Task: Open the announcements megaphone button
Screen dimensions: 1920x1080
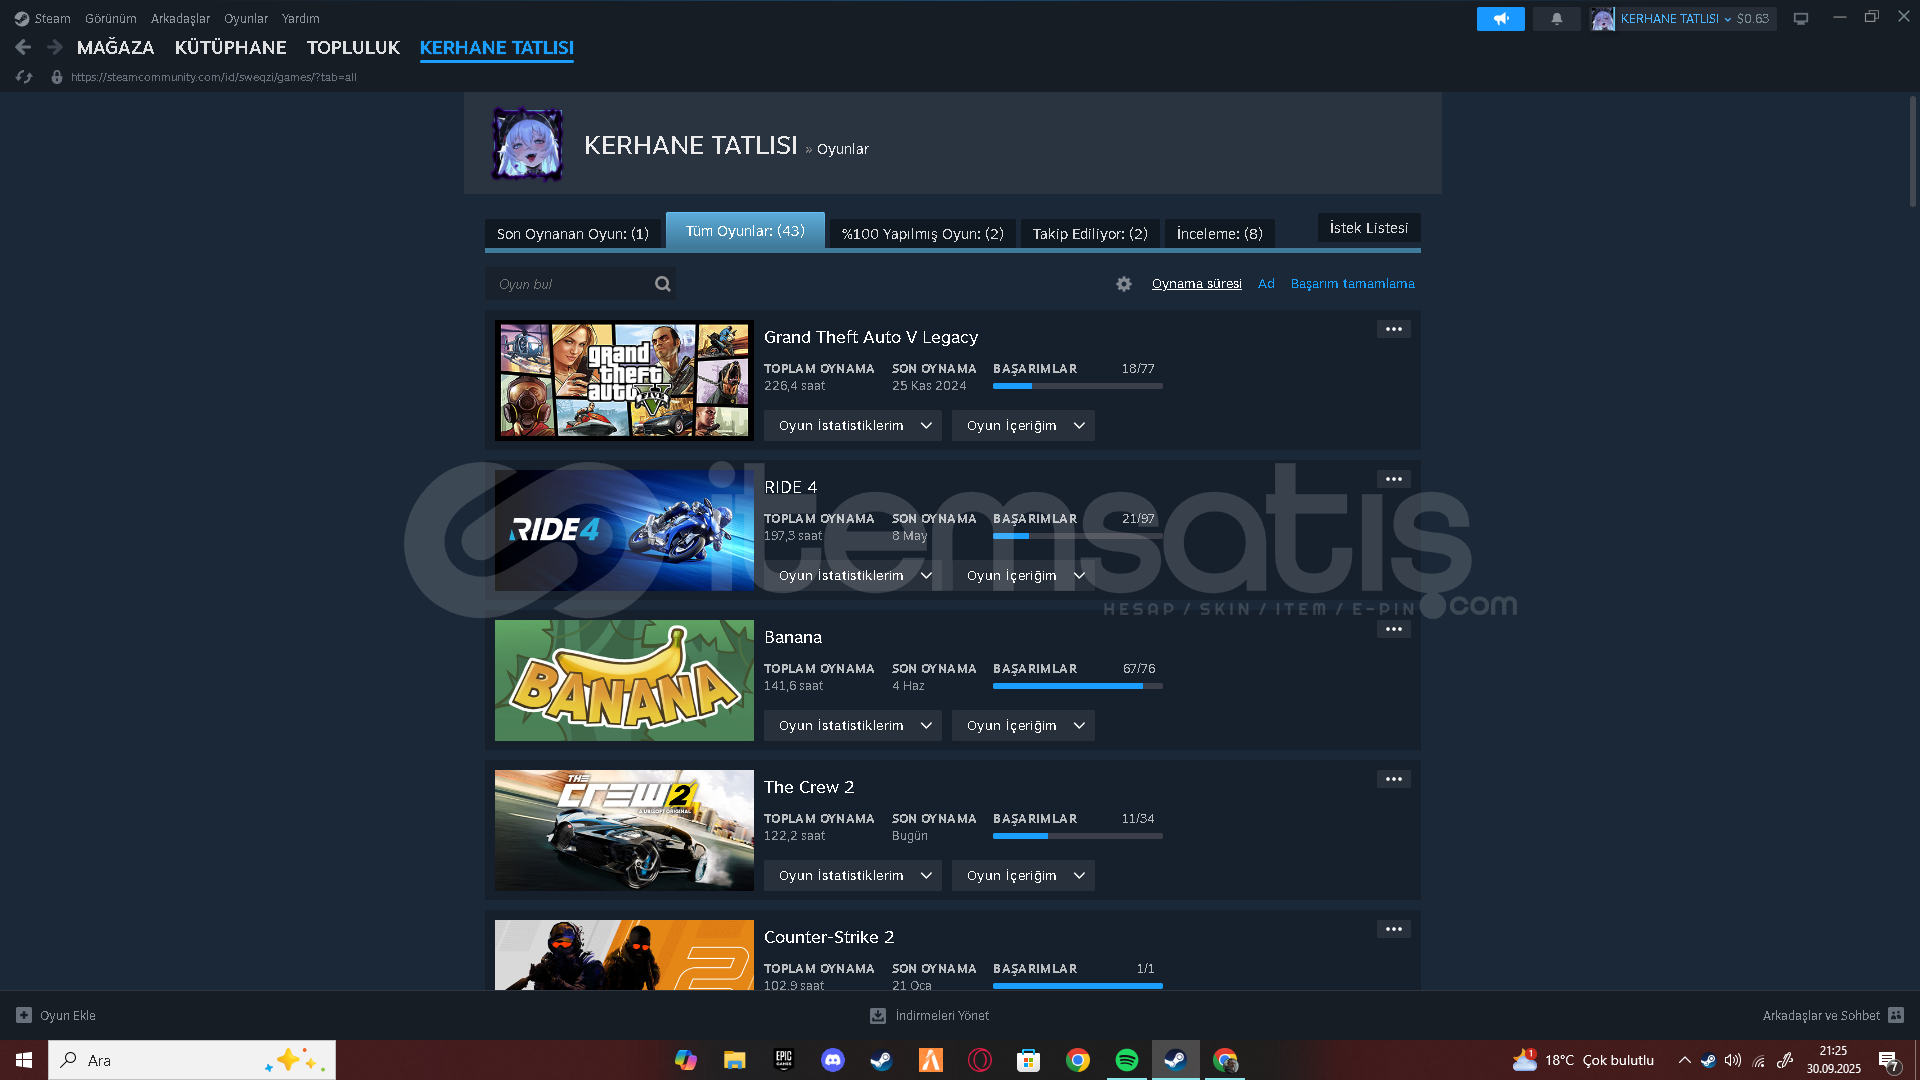Action: [1500, 19]
